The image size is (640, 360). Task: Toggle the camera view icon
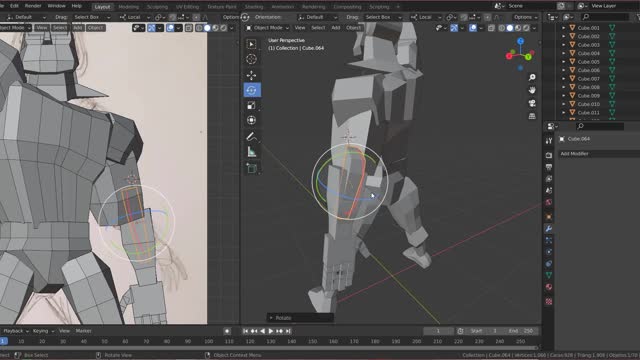[532, 103]
